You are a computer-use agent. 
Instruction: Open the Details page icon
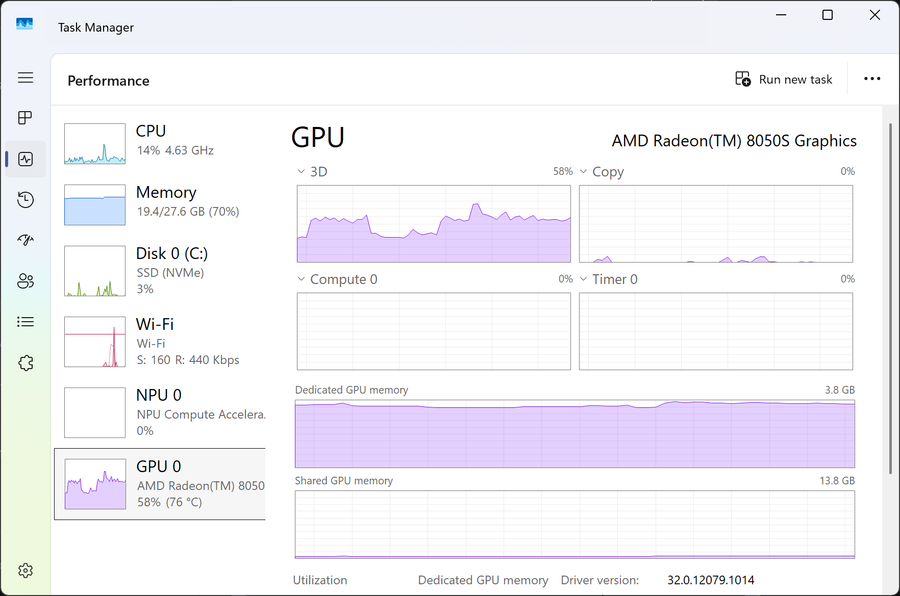[26, 322]
